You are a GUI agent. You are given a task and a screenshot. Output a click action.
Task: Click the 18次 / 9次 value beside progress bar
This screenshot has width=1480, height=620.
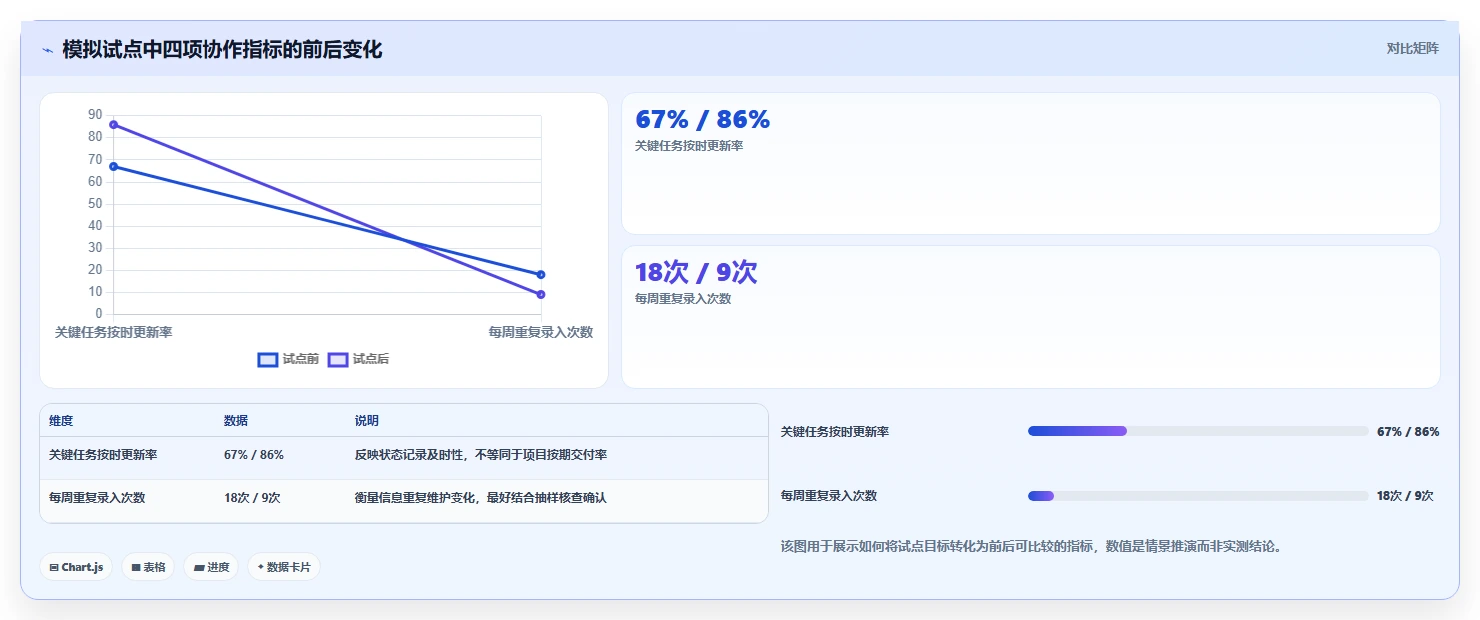point(1405,496)
